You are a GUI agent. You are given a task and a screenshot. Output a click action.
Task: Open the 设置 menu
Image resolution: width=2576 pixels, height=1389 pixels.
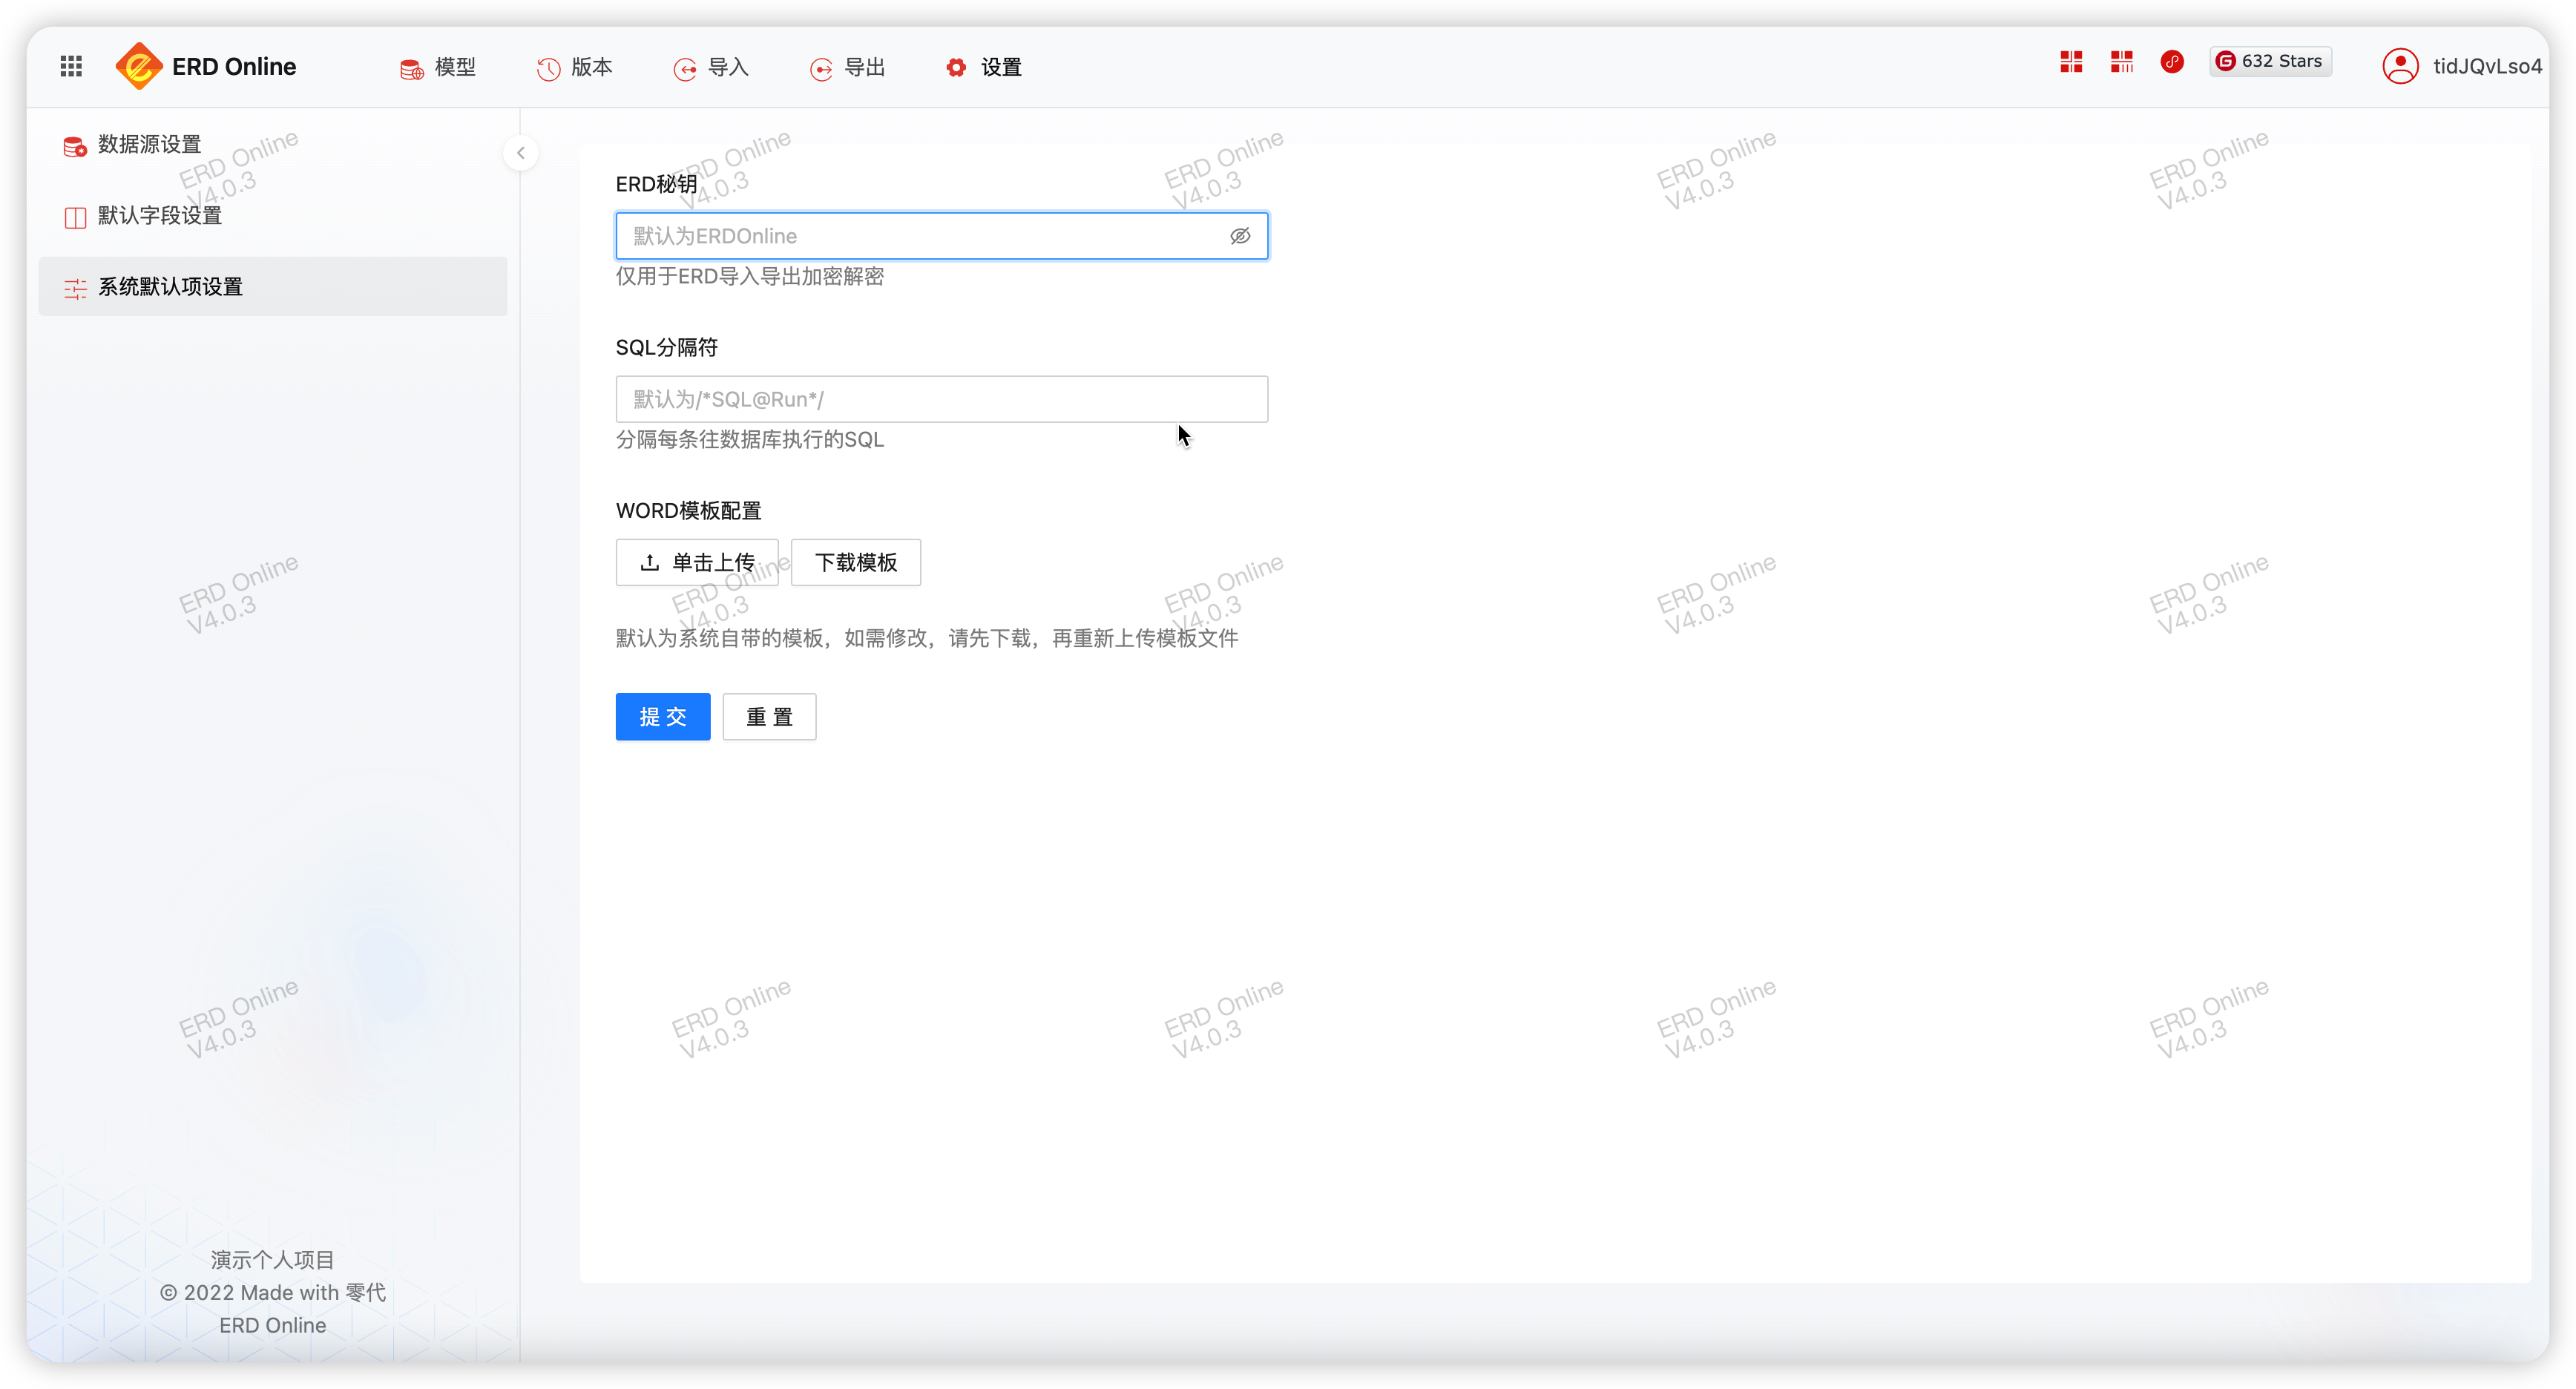click(984, 67)
